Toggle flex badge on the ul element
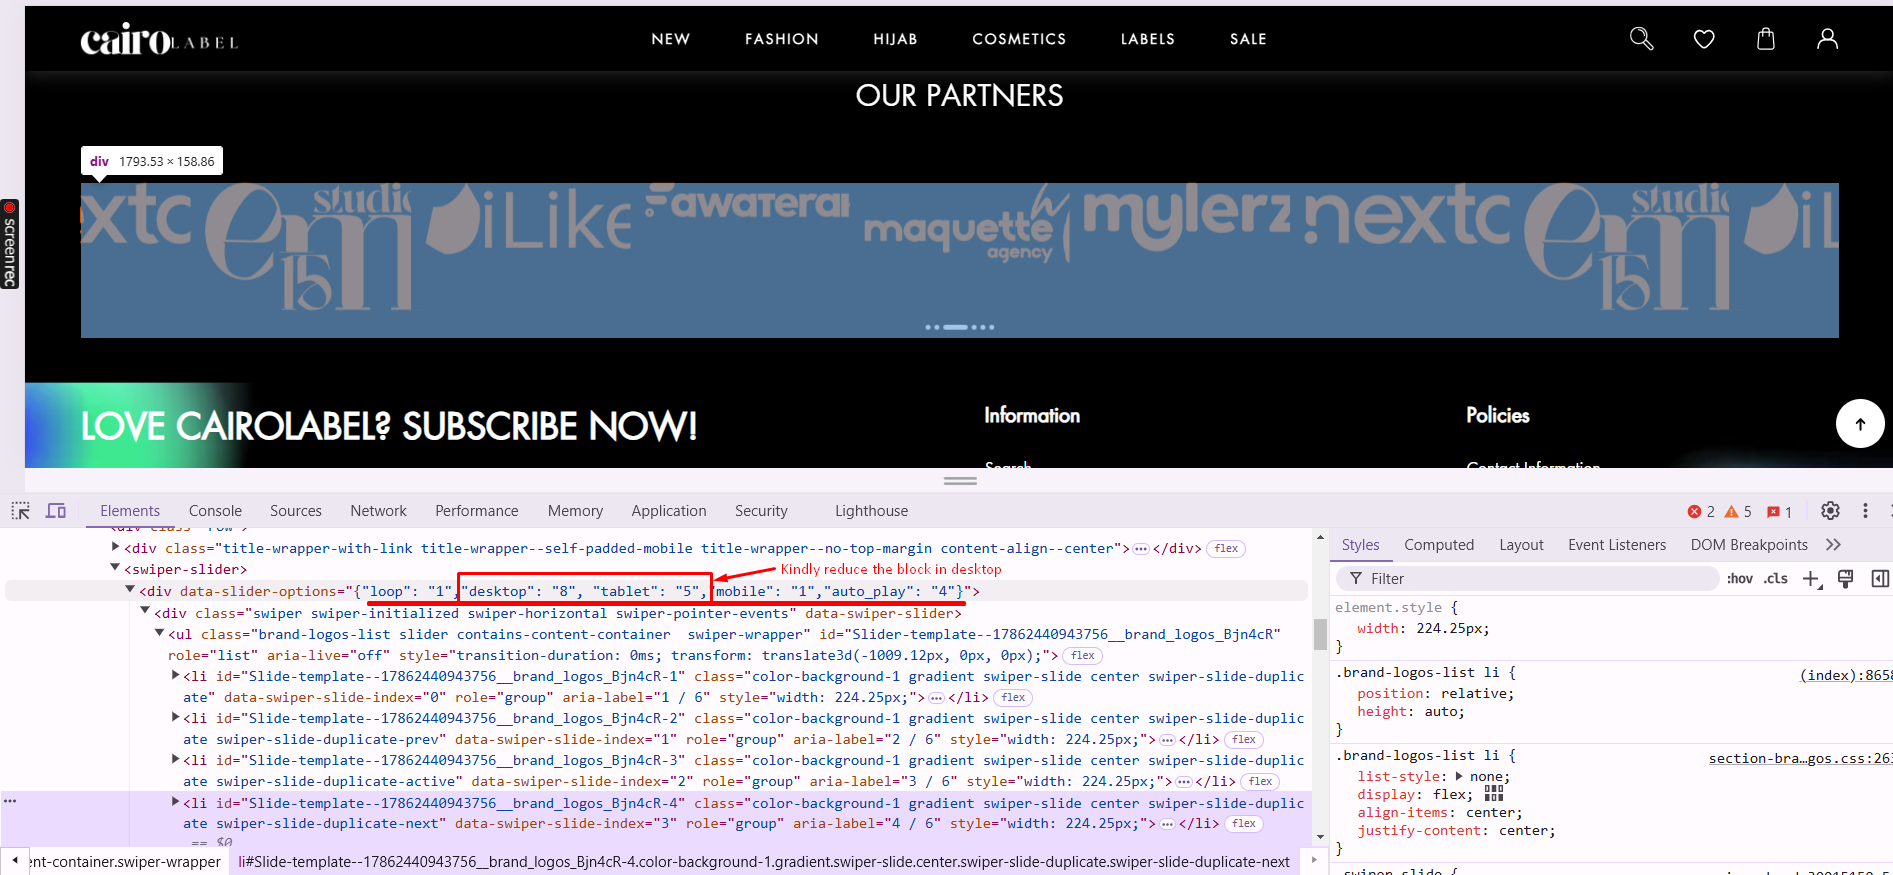Image resolution: width=1893 pixels, height=875 pixels. tap(1083, 656)
